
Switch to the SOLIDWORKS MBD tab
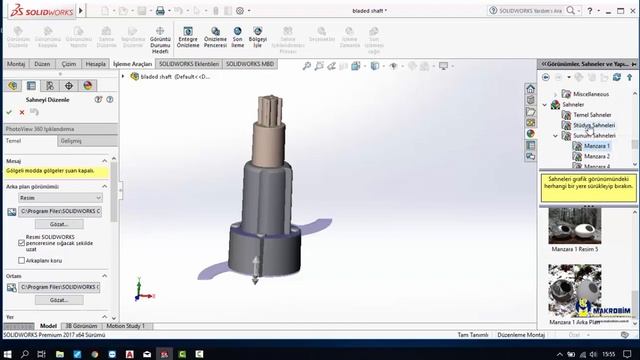[x=250, y=64]
